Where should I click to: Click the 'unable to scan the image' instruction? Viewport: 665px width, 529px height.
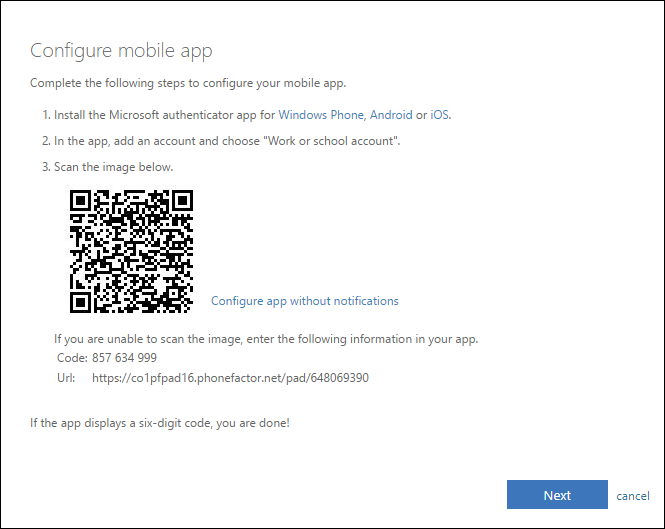(x=266, y=339)
